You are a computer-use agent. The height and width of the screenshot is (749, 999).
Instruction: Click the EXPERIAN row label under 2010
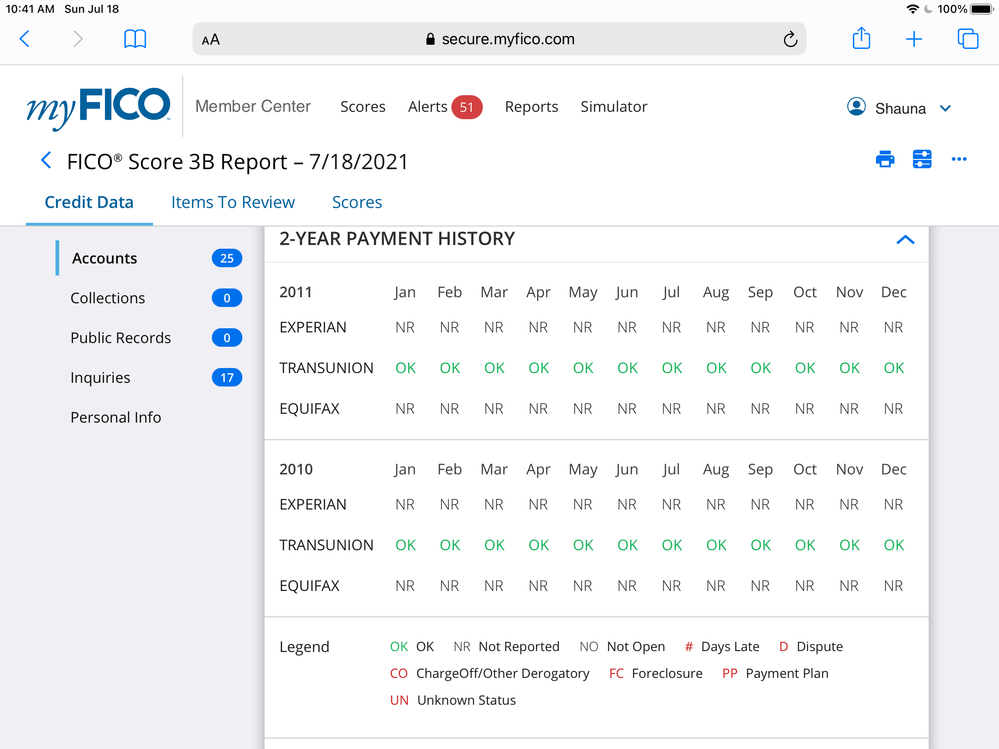[x=313, y=504]
